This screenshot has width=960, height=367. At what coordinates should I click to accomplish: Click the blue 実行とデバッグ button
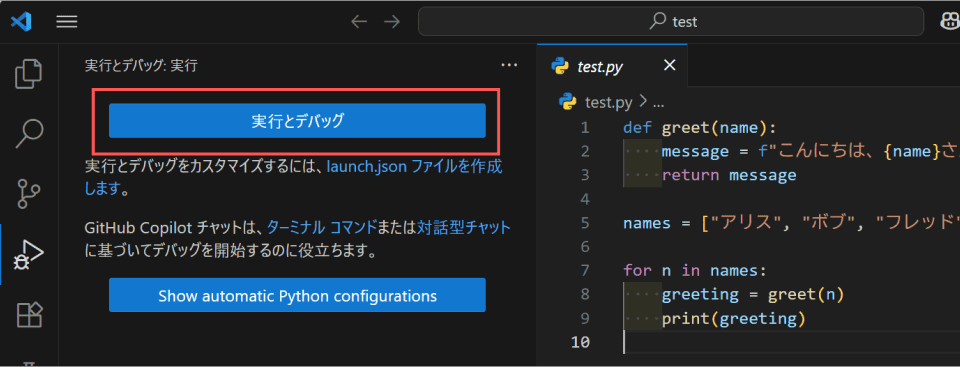click(297, 121)
